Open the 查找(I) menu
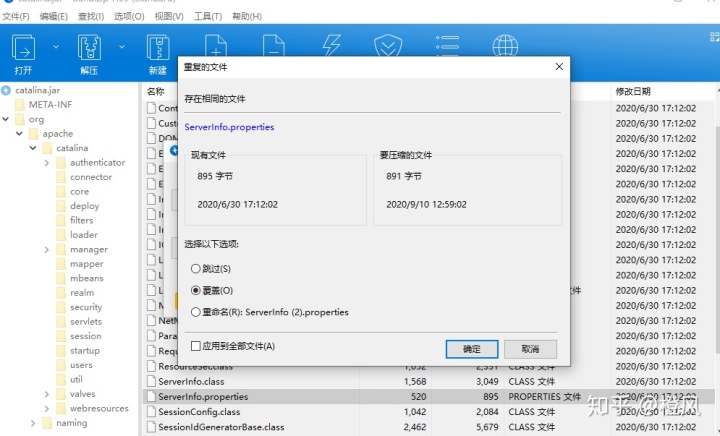 (91, 17)
